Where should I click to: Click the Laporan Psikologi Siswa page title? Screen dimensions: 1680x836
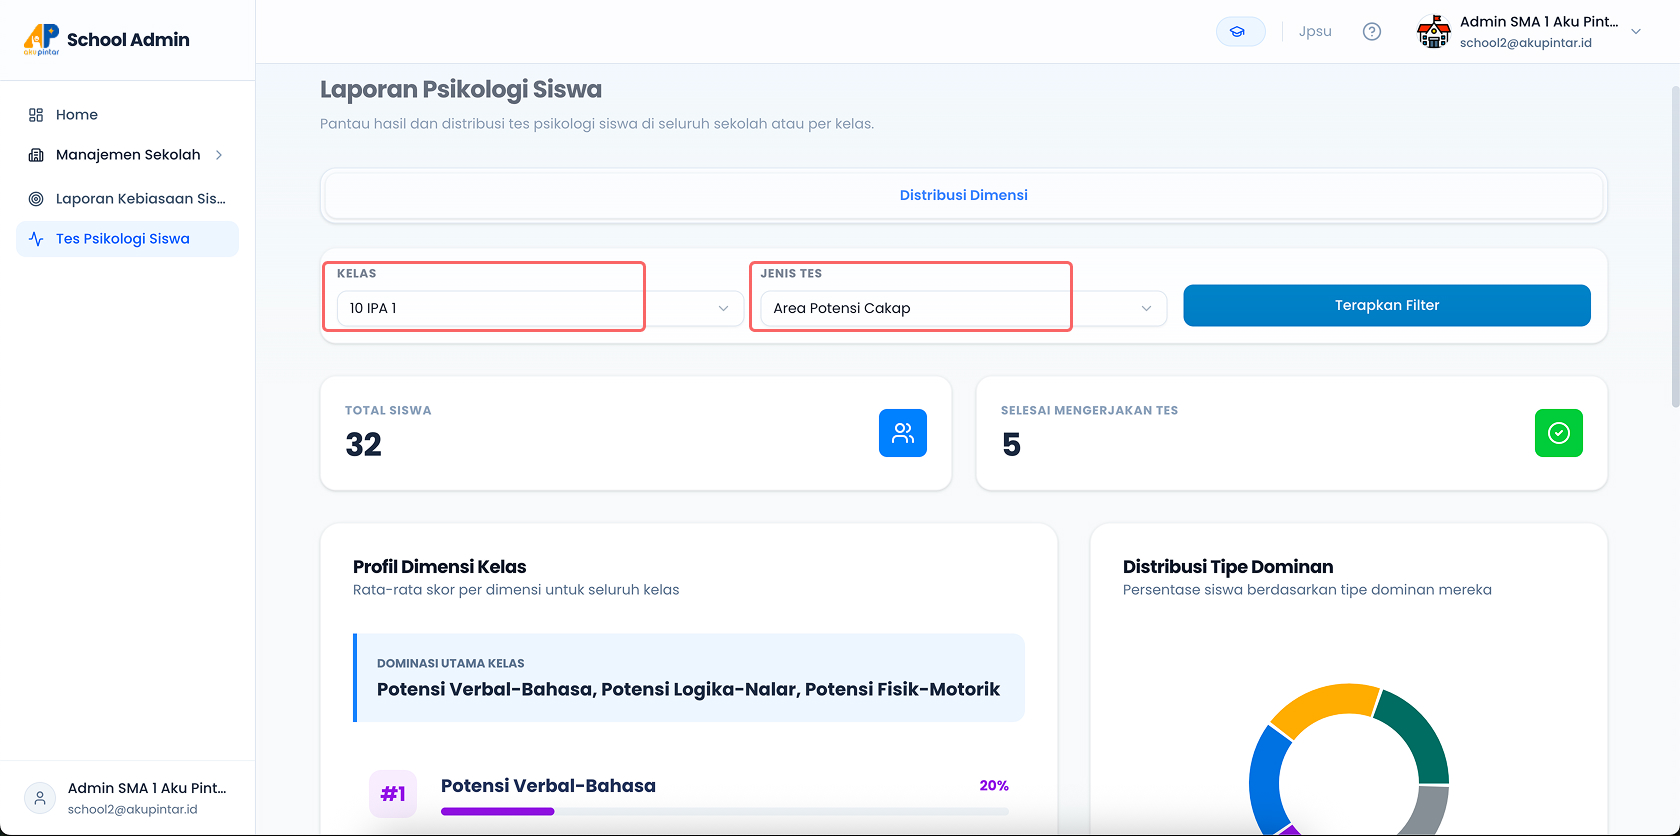click(461, 90)
